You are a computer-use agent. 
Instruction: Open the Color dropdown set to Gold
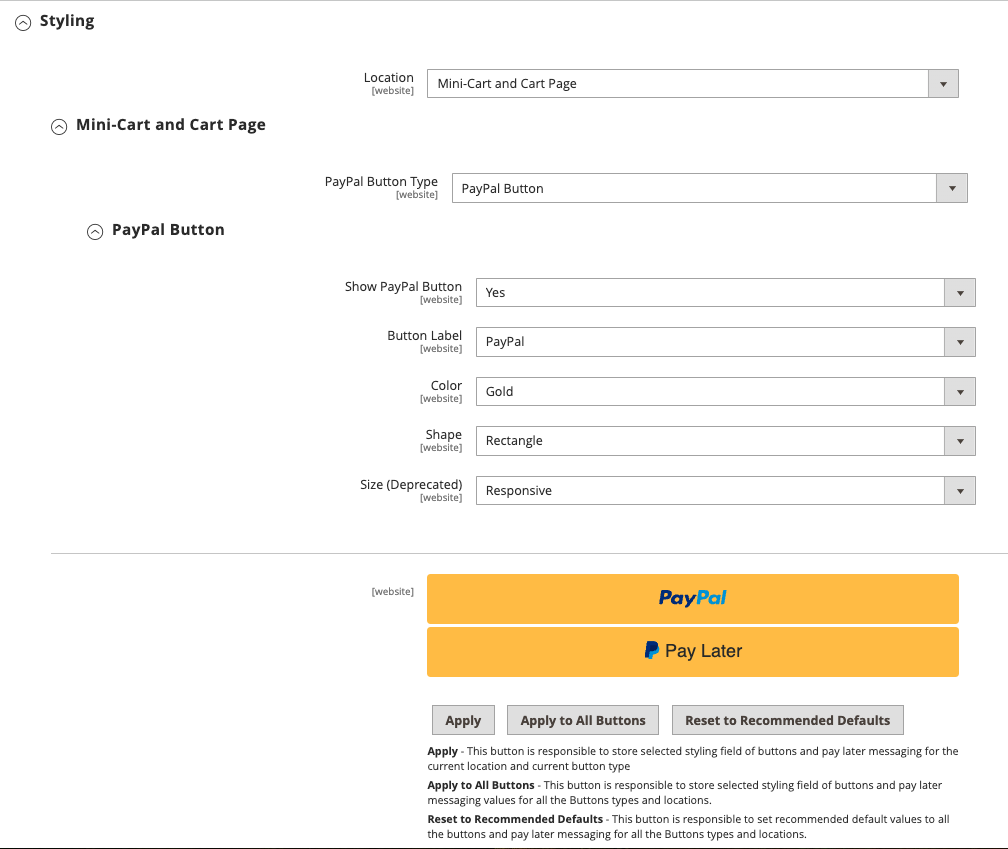click(x=726, y=391)
